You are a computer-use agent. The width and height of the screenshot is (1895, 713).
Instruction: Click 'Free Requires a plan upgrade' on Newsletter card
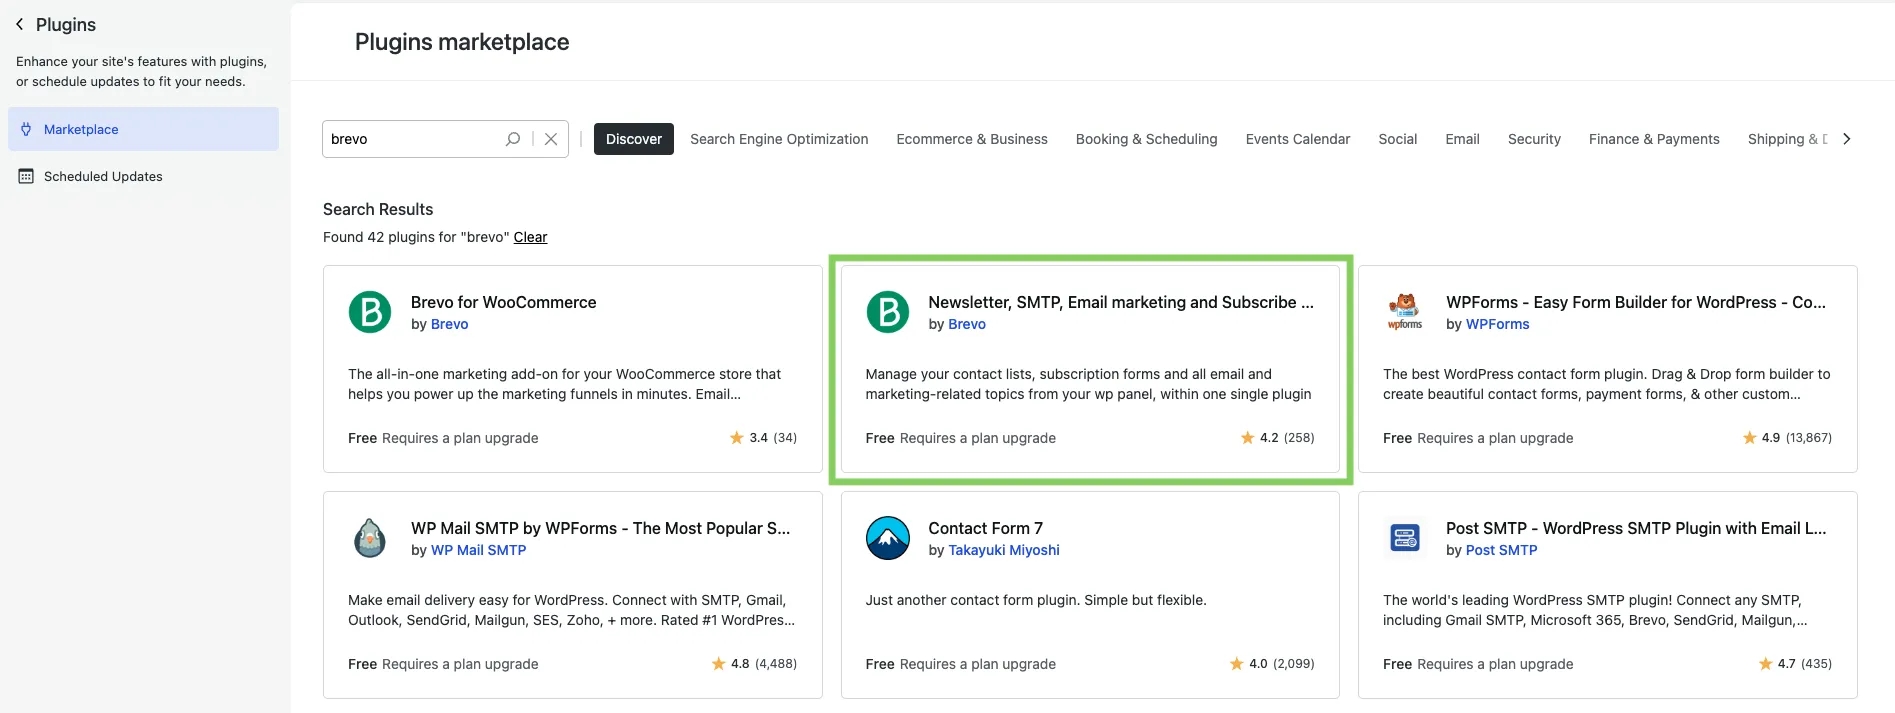(x=961, y=438)
